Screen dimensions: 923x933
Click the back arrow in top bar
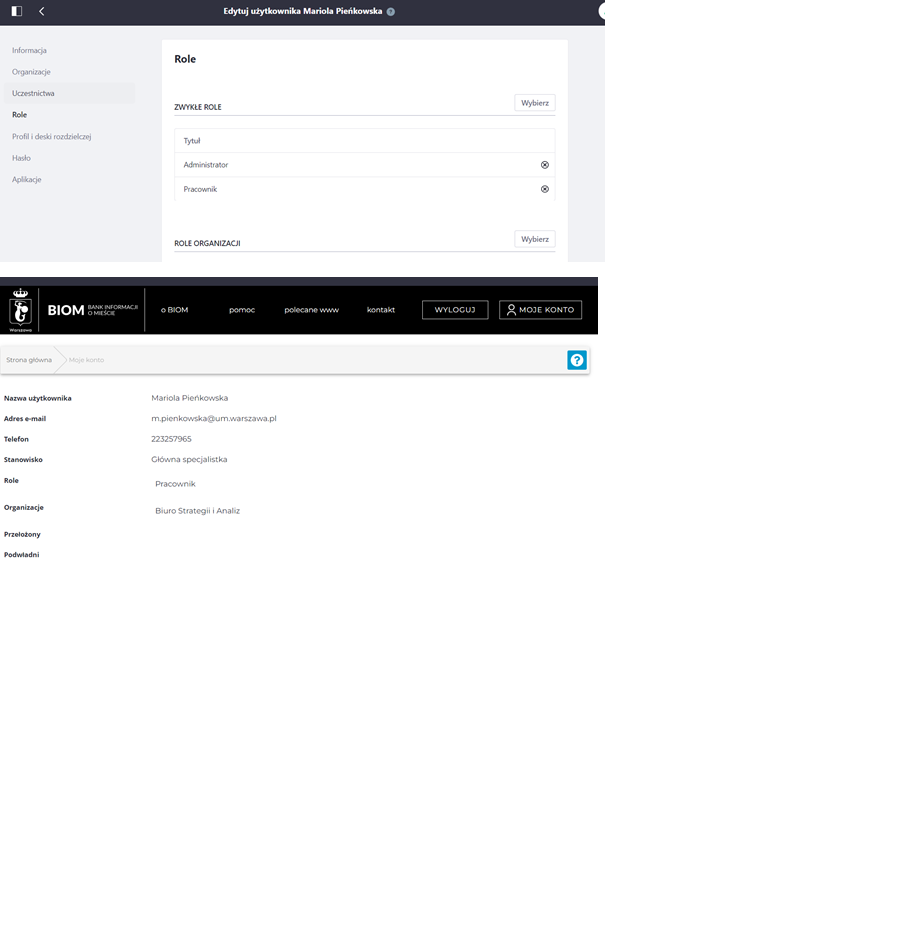point(41,11)
